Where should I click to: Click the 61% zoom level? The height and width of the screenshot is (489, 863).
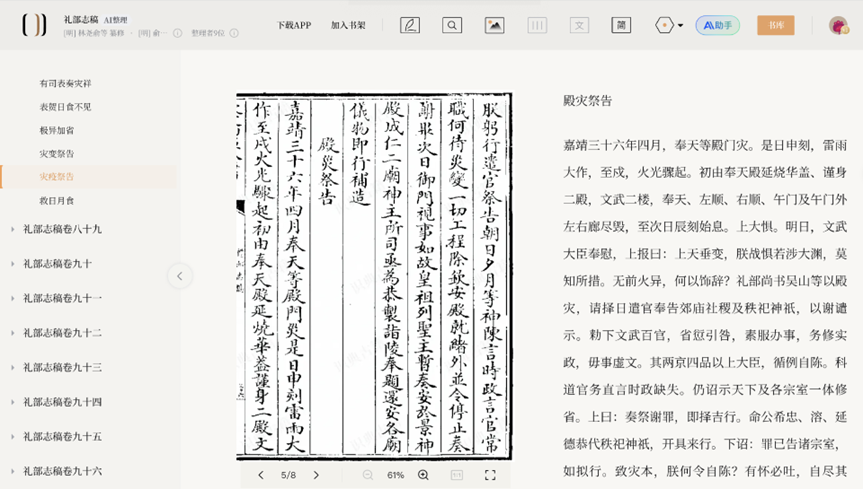(395, 475)
